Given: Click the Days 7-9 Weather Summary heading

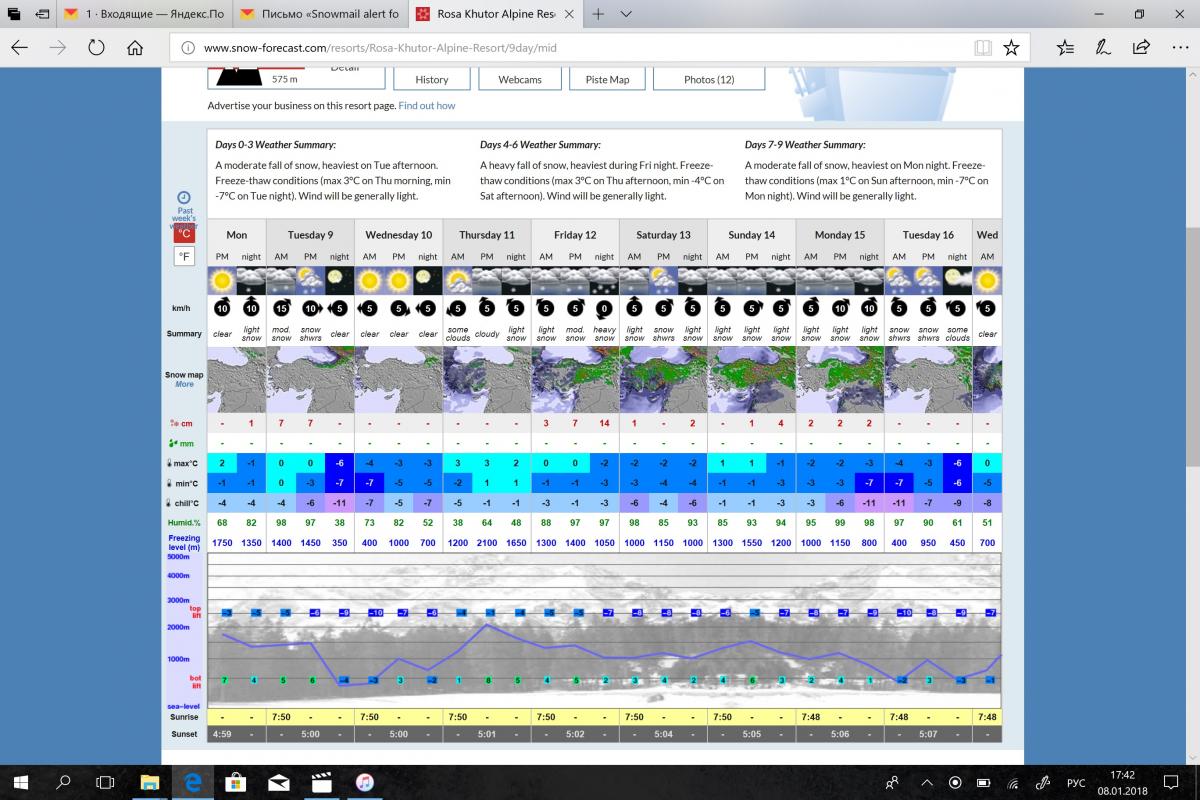Looking at the screenshot, I should (805, 145).
